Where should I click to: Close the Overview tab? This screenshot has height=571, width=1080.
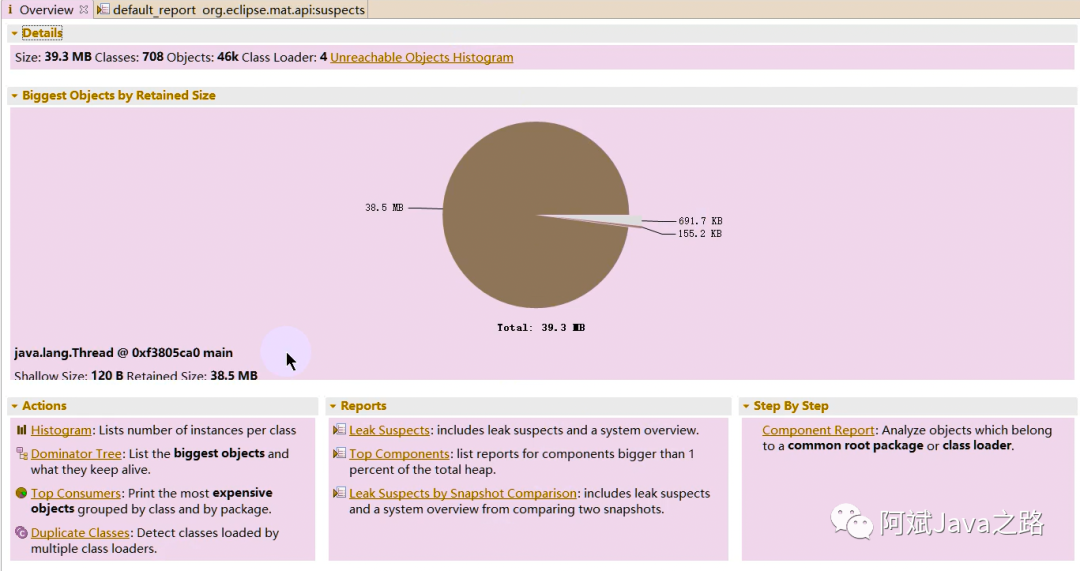pos(83,10)
